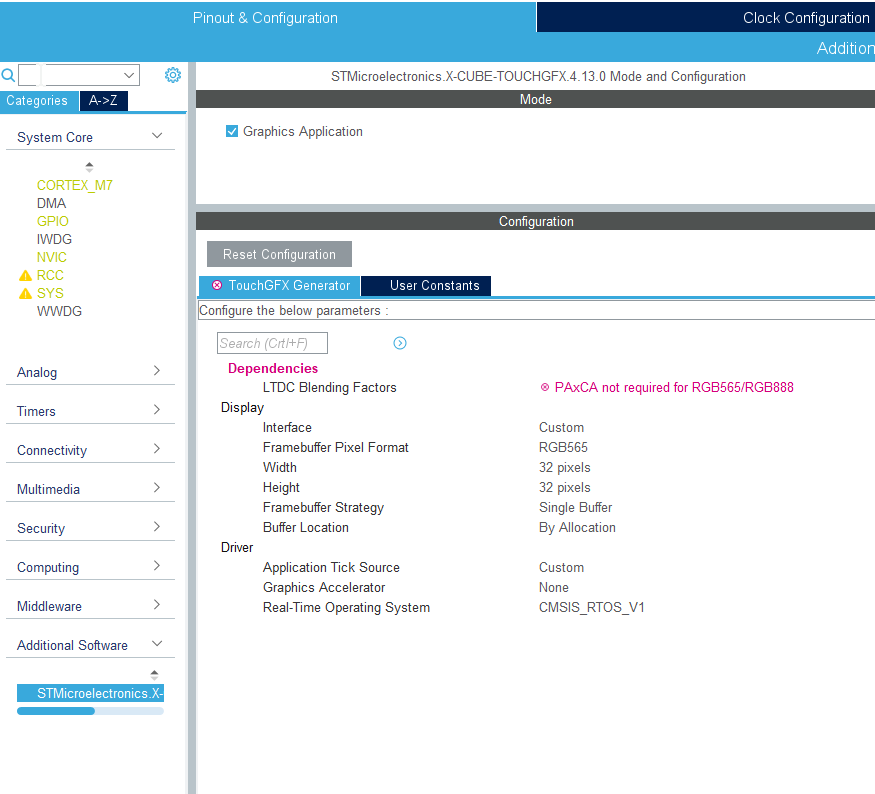875x794 pixels.
Task: Click the Width parameter label
Action: click(x=280, y=468)
